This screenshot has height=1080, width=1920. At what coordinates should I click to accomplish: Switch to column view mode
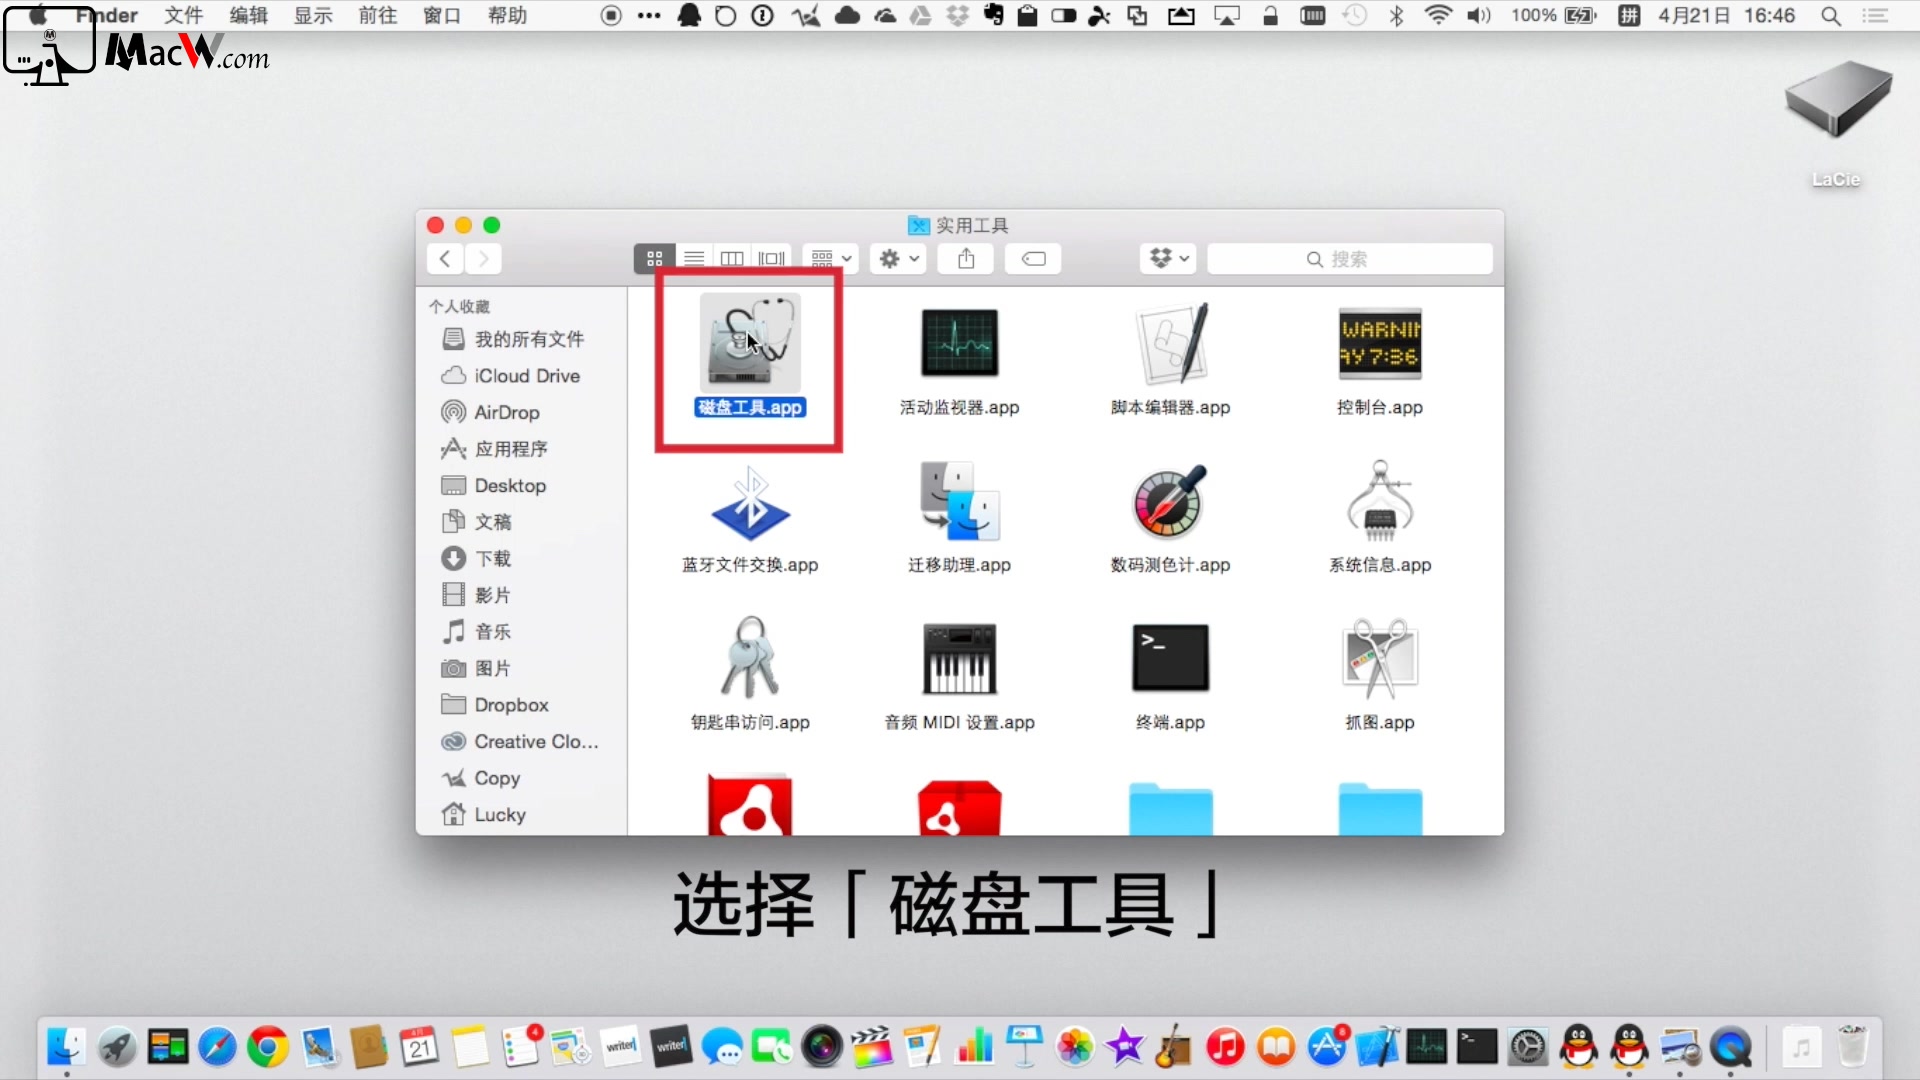pyautogui.click(x=732, y=259)
